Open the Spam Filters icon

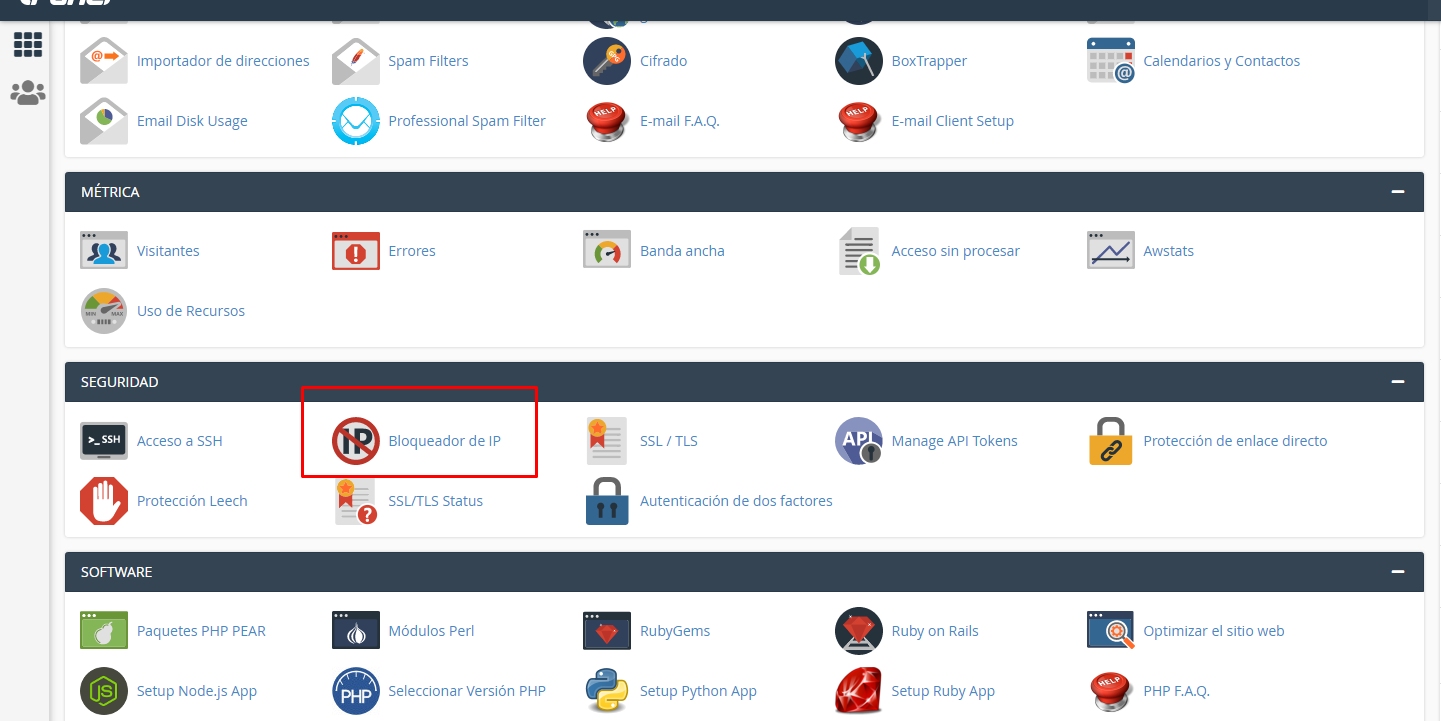tap(356, 61)
